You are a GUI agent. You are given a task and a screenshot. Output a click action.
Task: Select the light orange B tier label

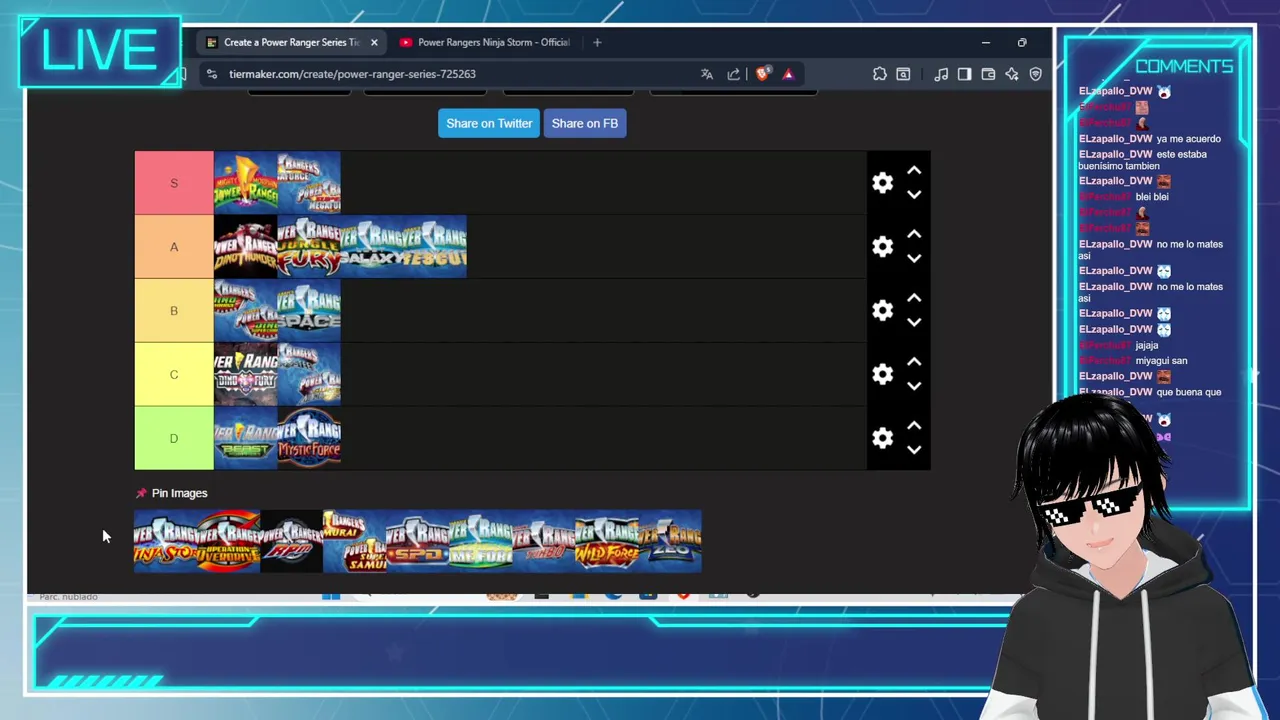(174, 311)
